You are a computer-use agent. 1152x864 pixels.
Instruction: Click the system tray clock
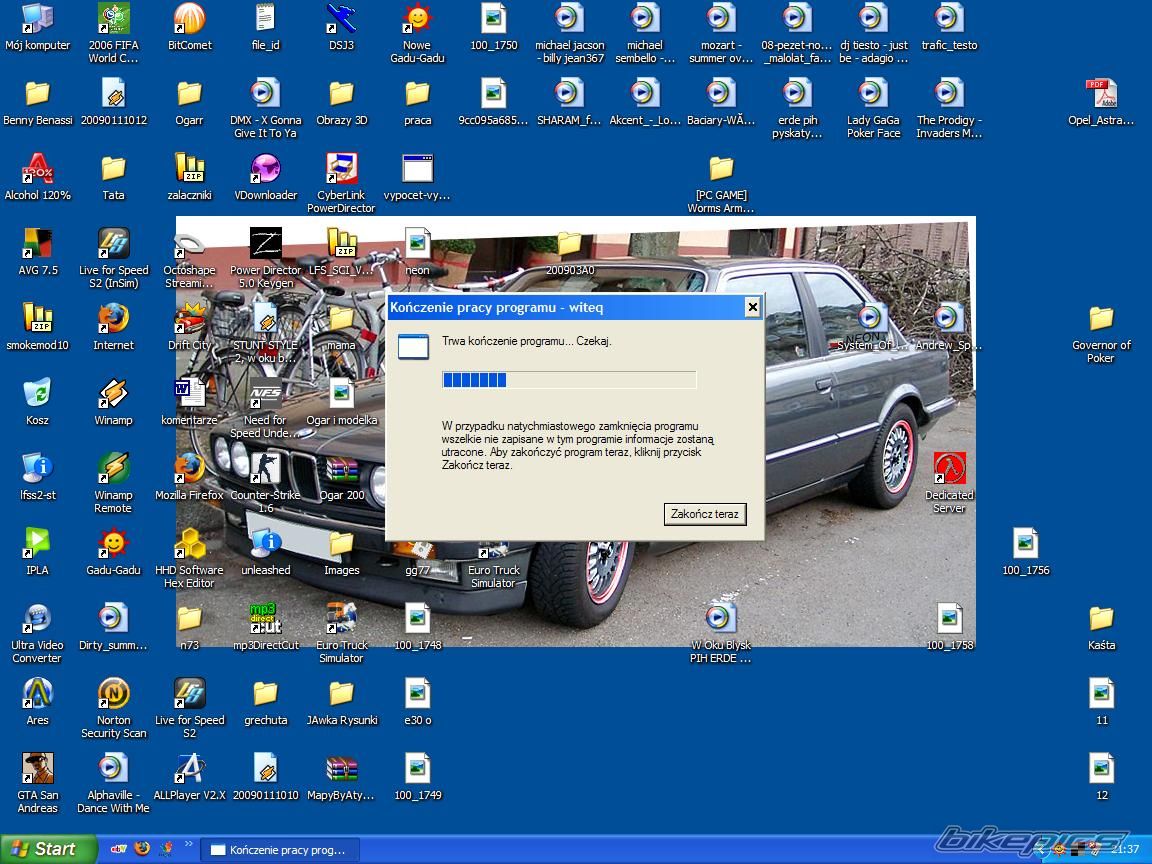(x=1125, y=849)
